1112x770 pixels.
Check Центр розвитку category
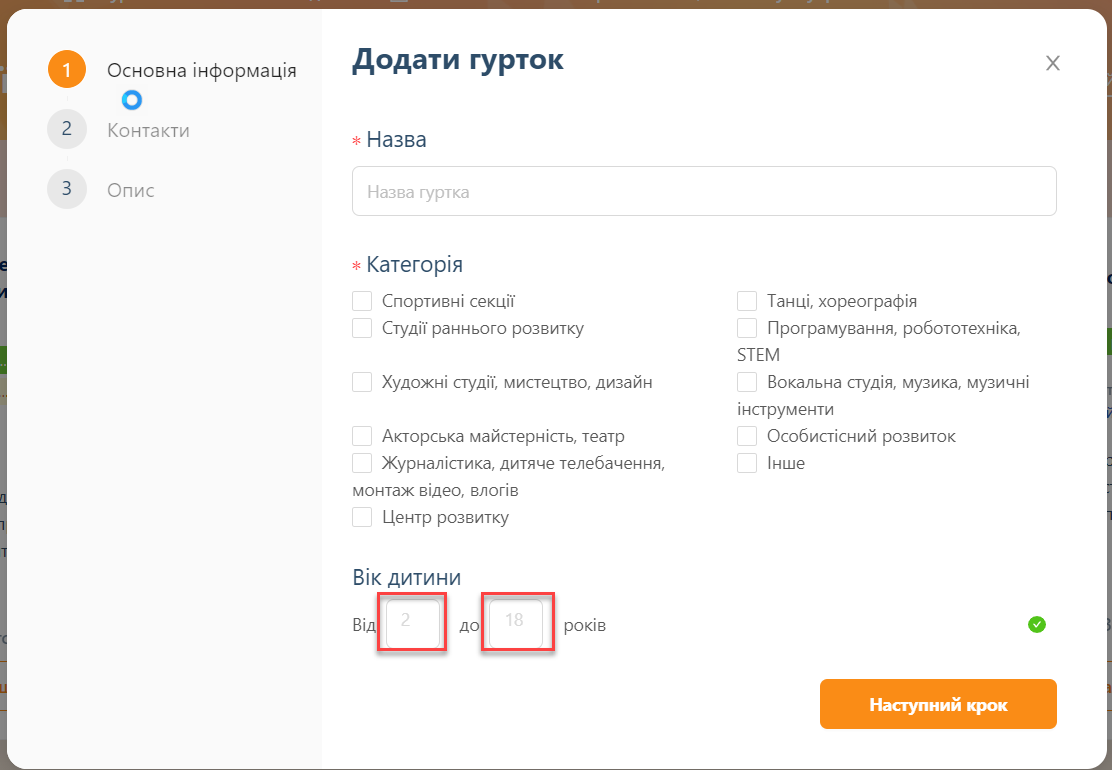click(362, 517)
